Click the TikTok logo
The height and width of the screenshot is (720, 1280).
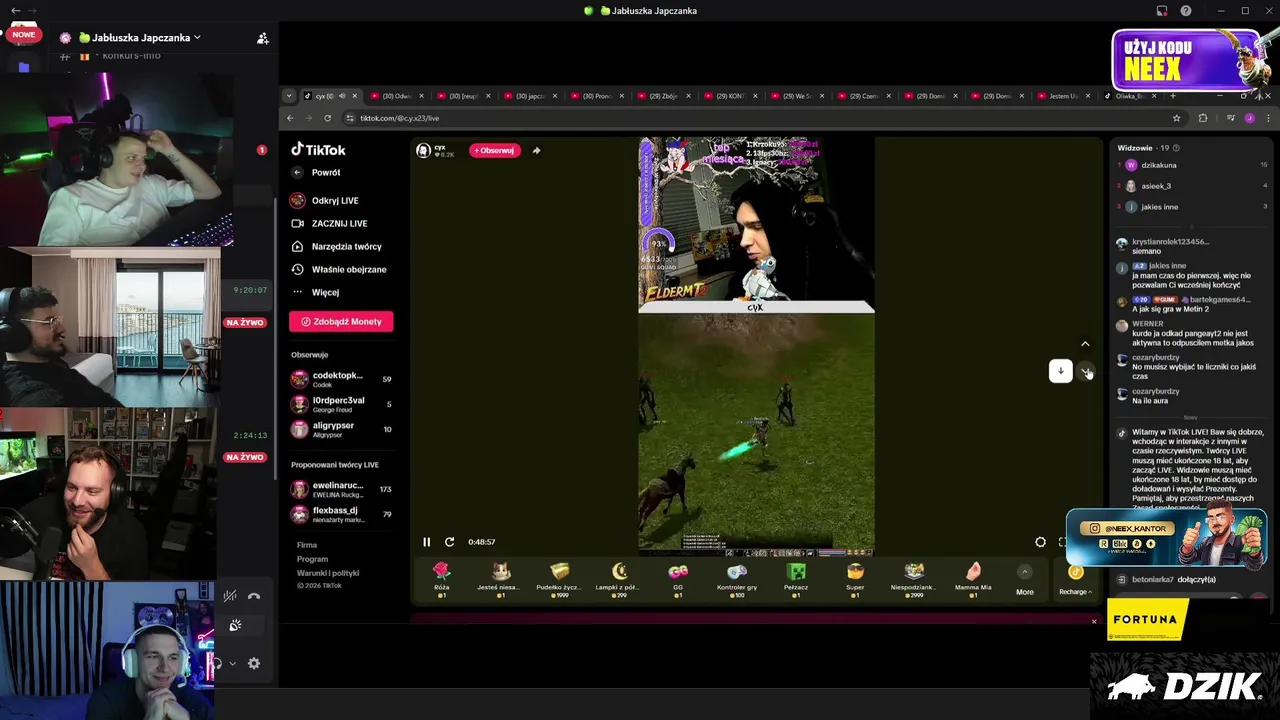(x=318, y=150)
